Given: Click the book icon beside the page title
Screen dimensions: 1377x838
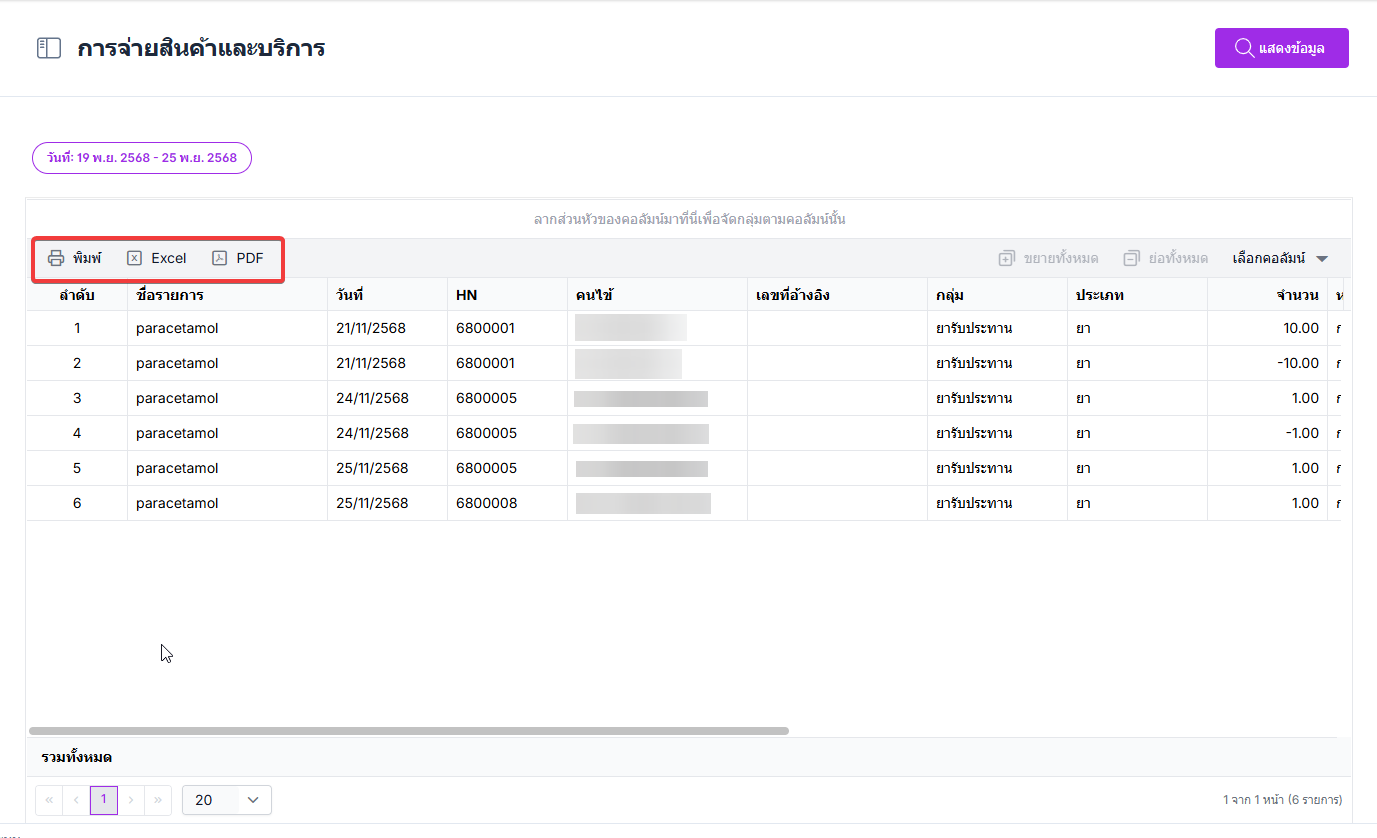Looking at the screenshot, I should pos(49,48).
